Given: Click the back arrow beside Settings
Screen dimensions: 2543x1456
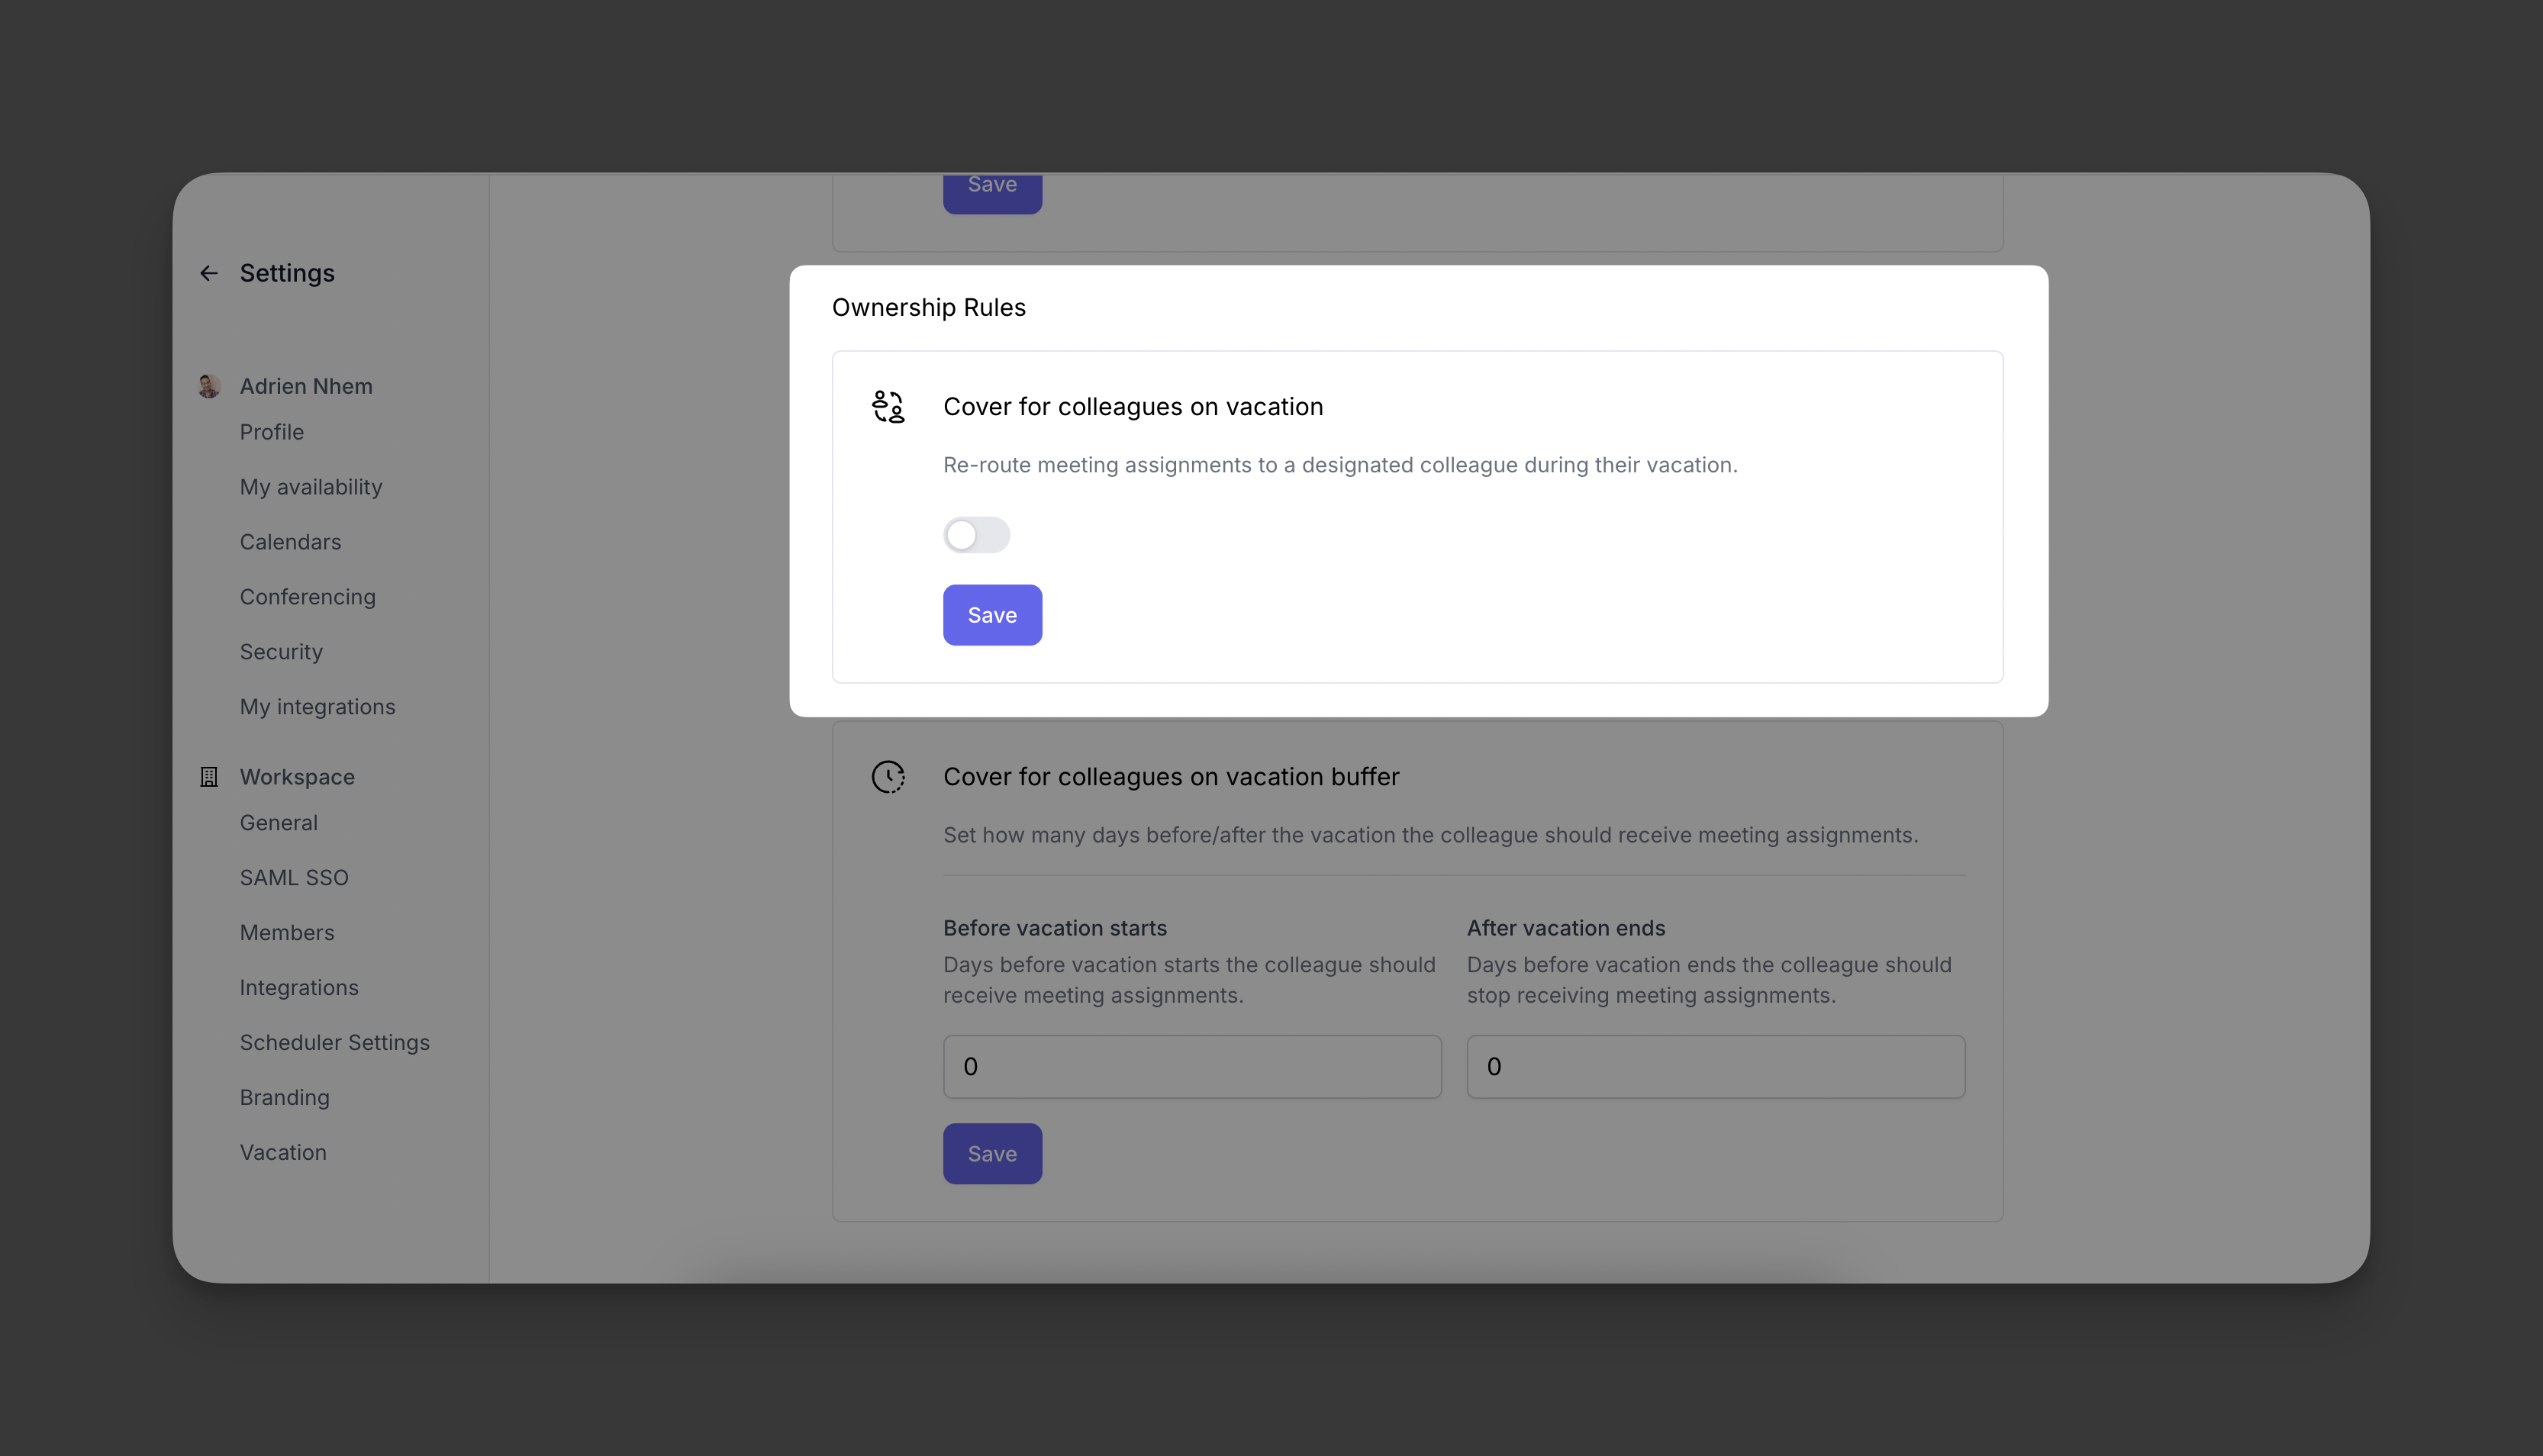Looking at the screenshot, I should click(x=208, y=273).
